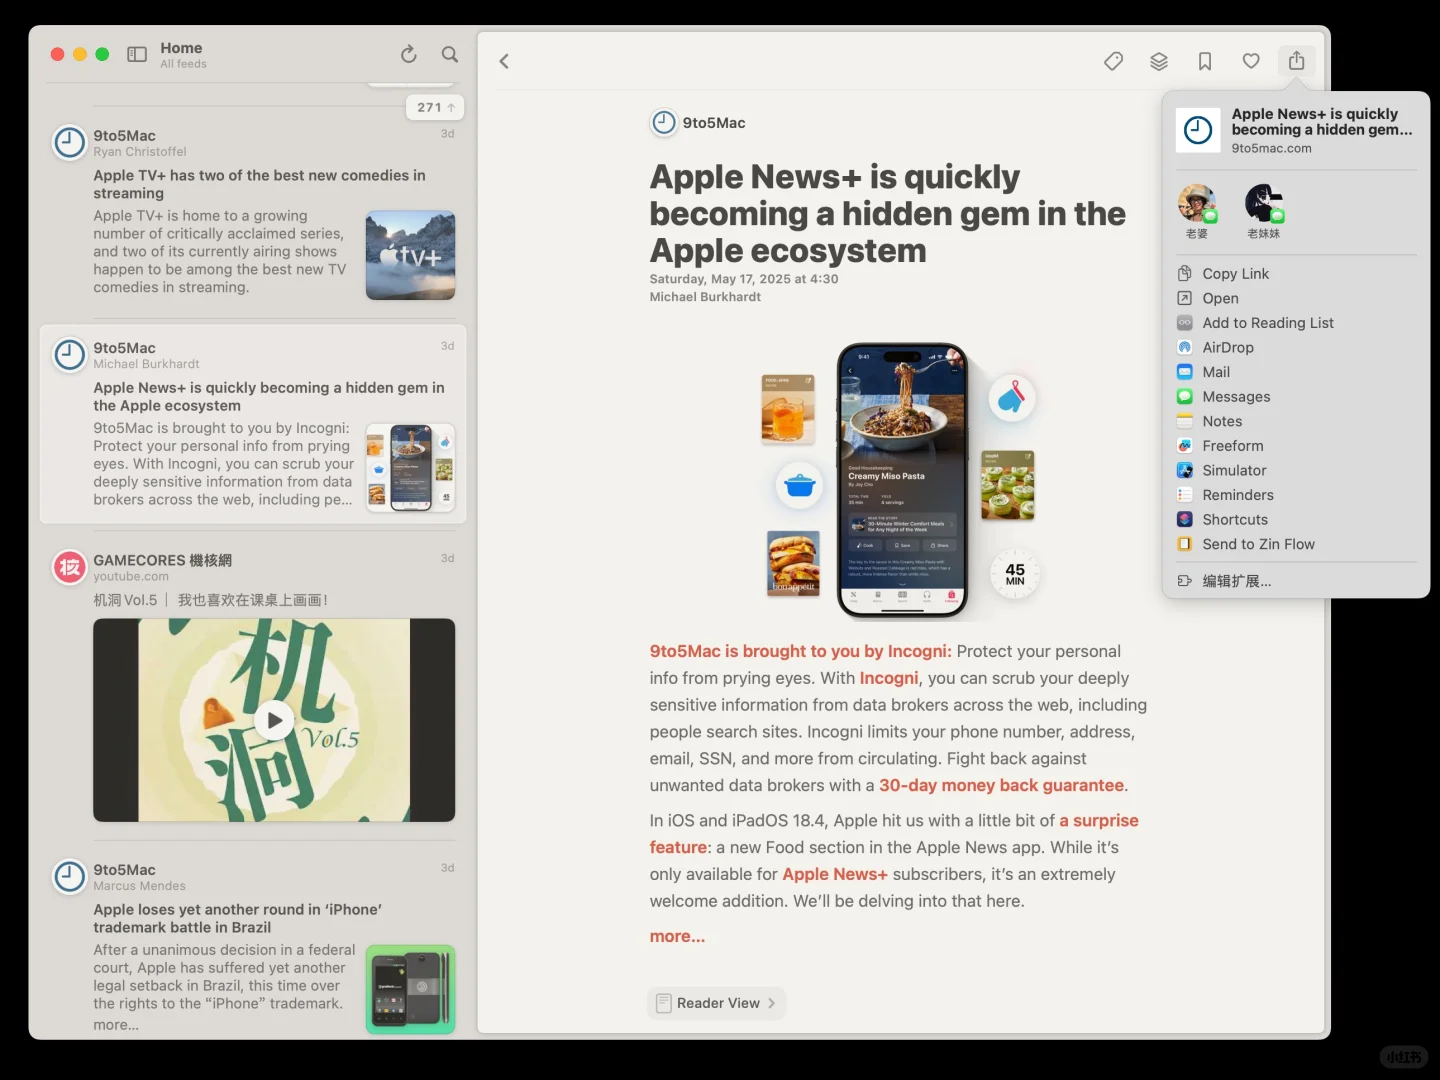1440x1080 pixels.
Task: Open 编辑扩展... extensions editor
Action: click(x=1296, y=581)
